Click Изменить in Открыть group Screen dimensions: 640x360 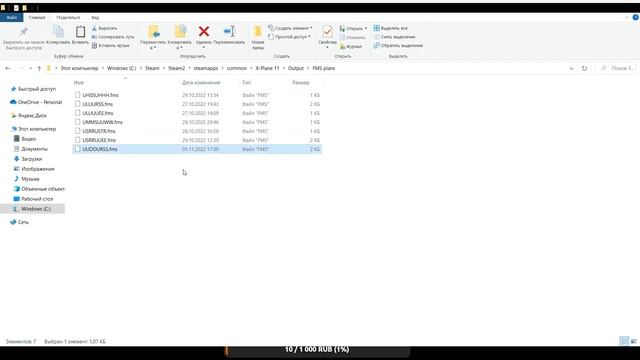click(352, 37)
